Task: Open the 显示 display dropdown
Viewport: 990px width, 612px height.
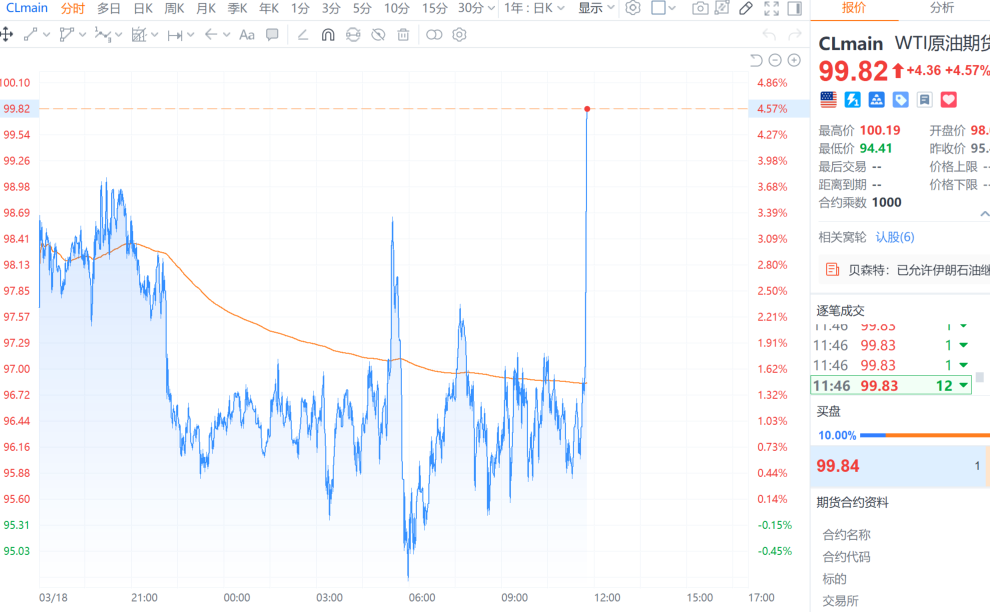Action: [x=596, y=8]
